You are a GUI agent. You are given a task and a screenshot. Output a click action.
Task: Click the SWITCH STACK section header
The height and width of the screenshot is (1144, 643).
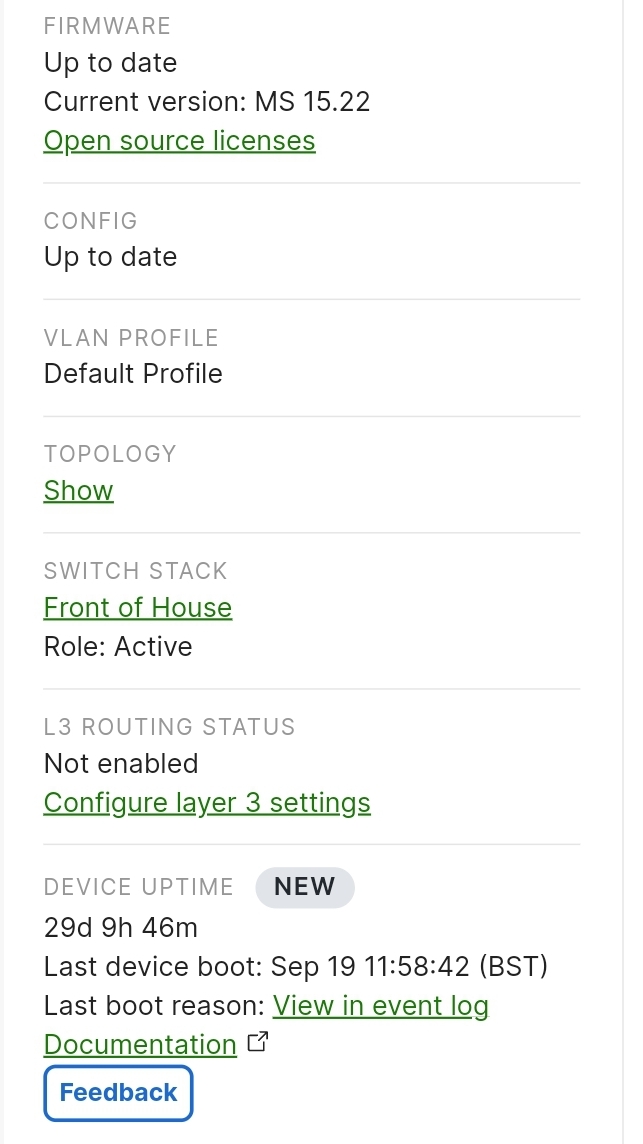135,571
